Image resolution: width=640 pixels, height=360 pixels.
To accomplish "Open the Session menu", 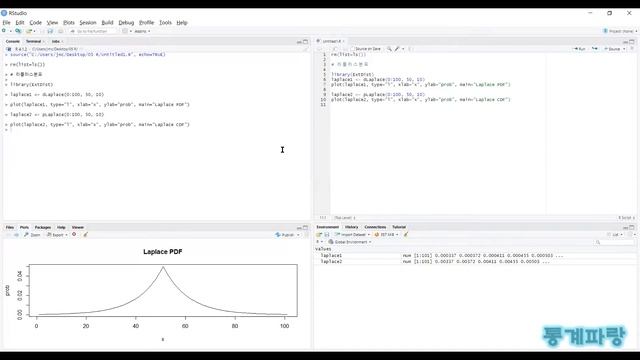I will (88, 22).
